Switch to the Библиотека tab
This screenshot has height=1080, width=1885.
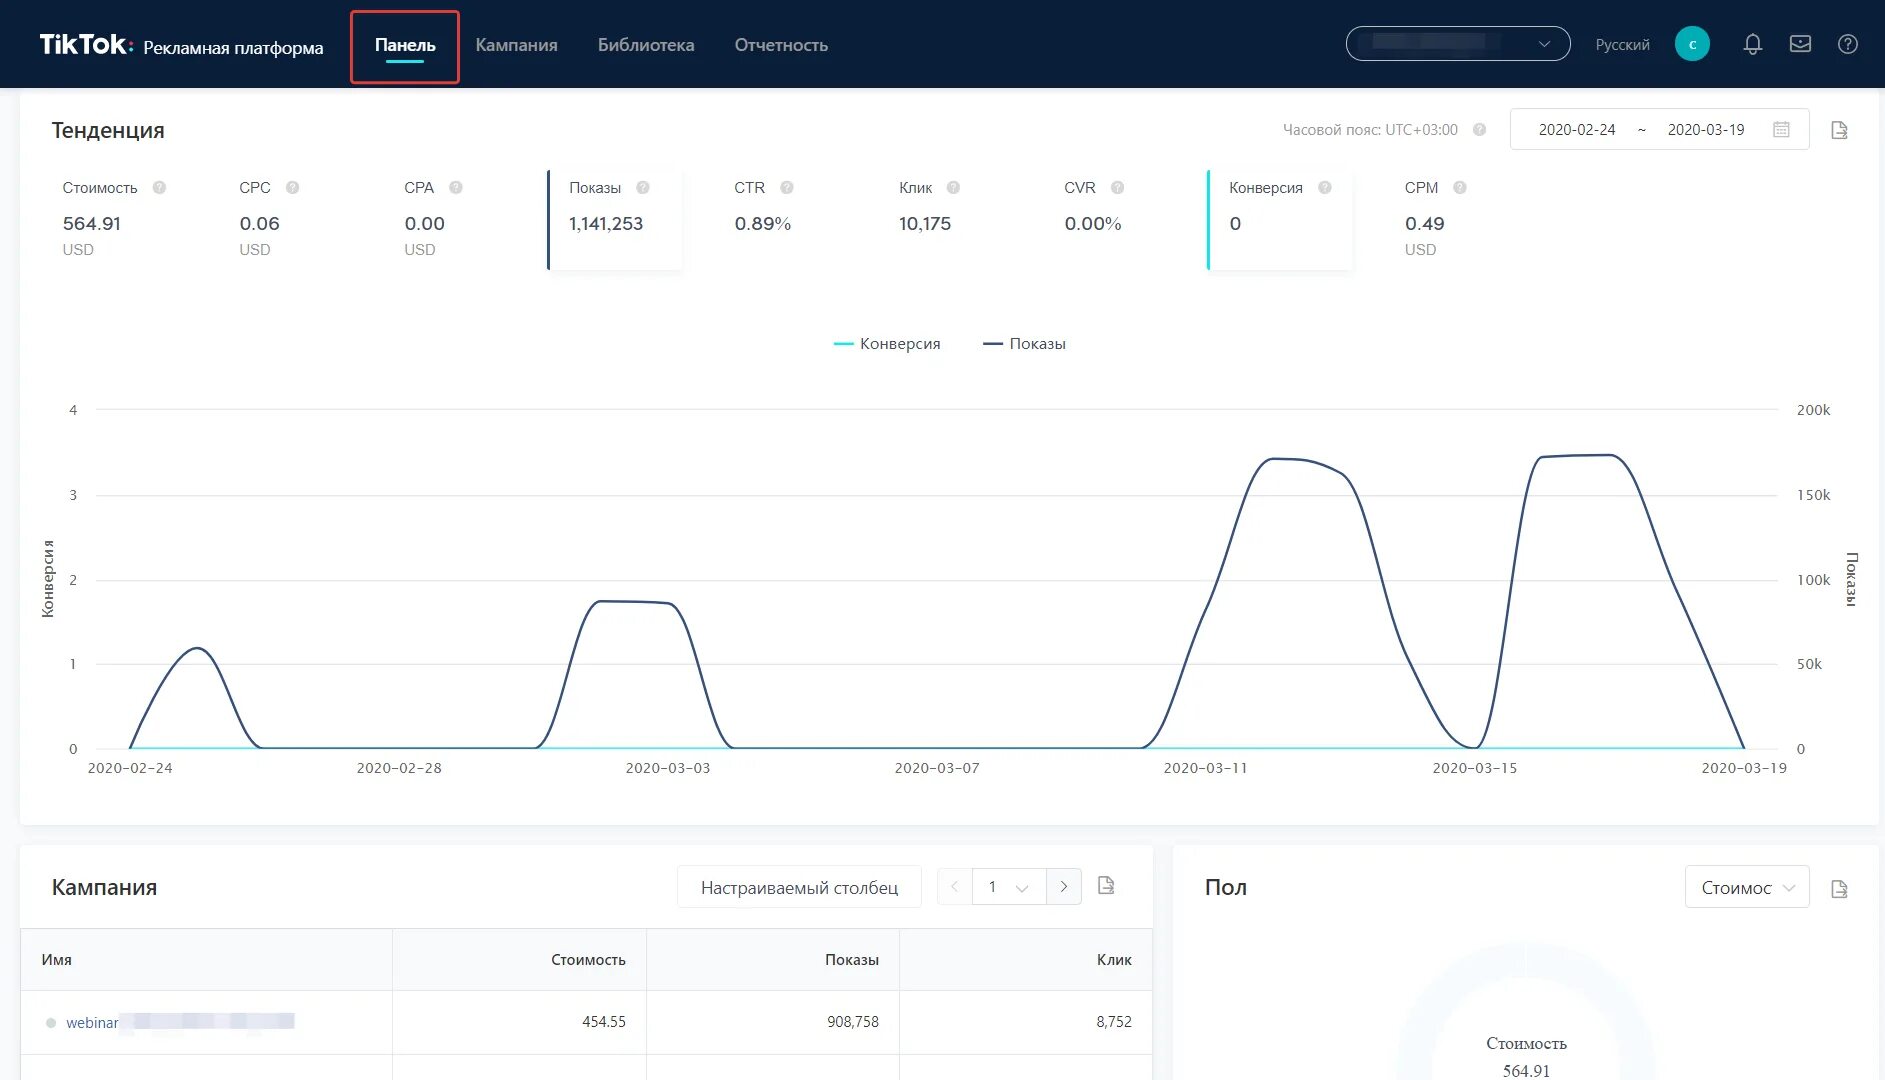pyautogui.click(x=646, y=45)
